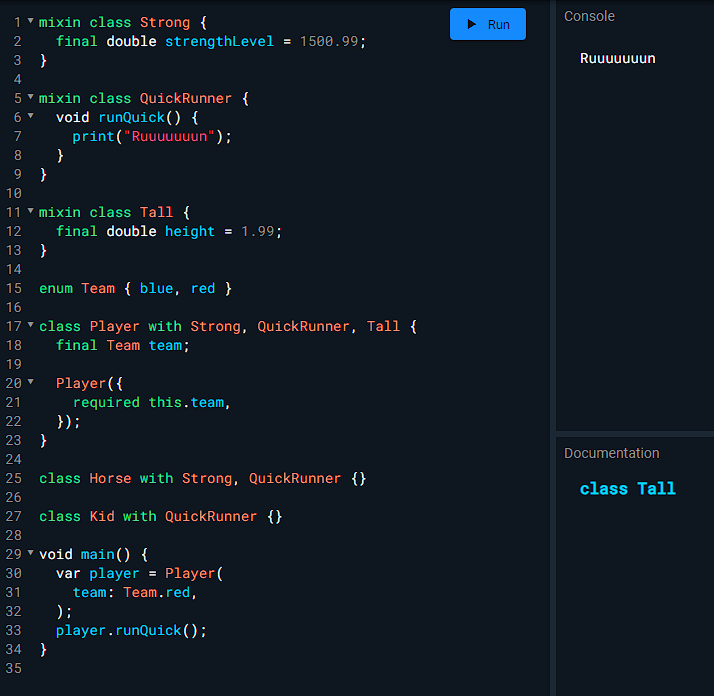Collapse the Player class fold arrow
Image resolution: width=714 pixels, height=696 pixels.
pos(31,325)
